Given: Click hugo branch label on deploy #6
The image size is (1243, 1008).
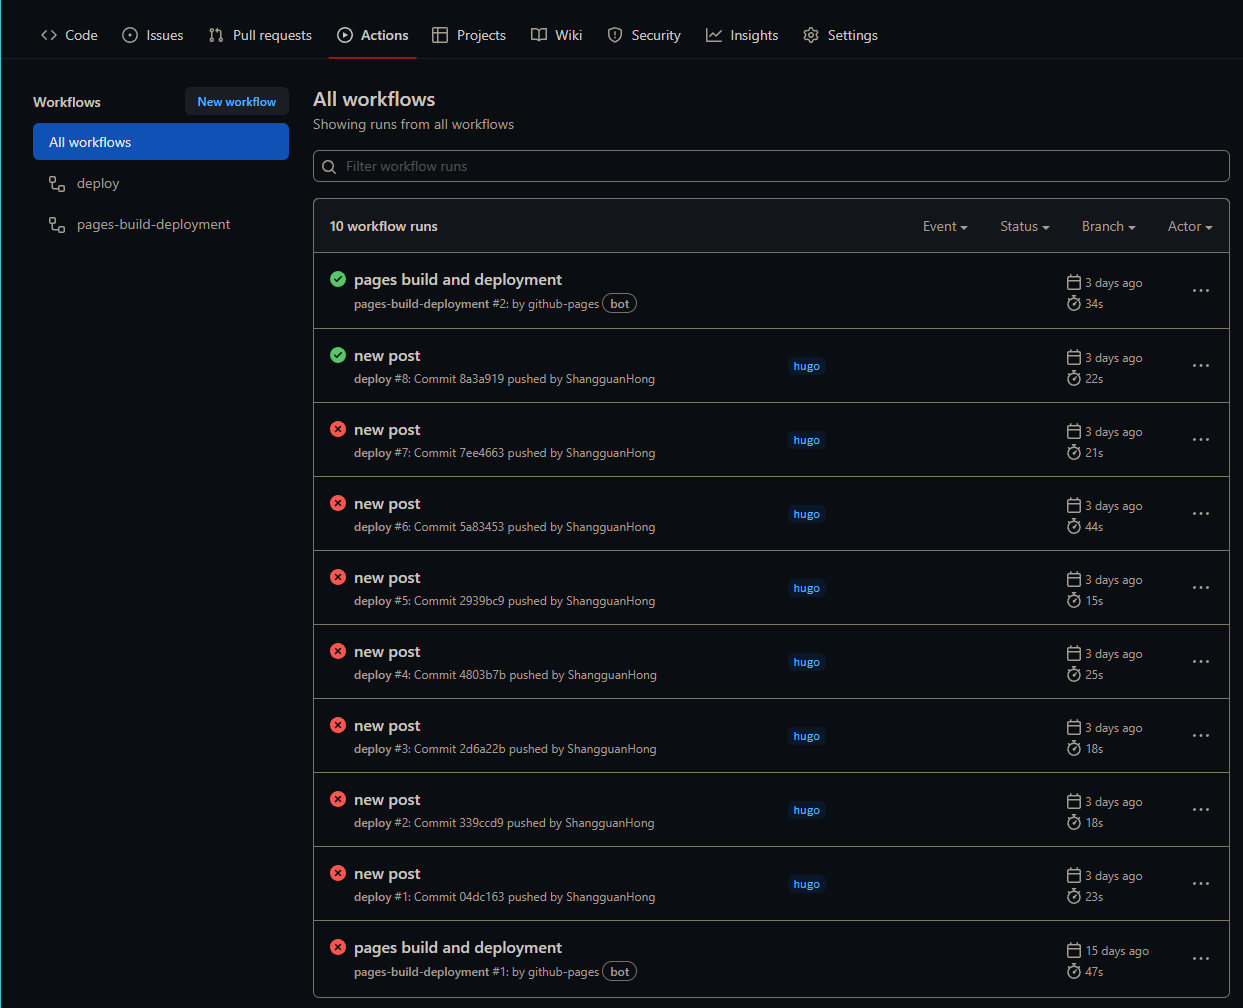Looking at the screenshot, I should 806,514.
